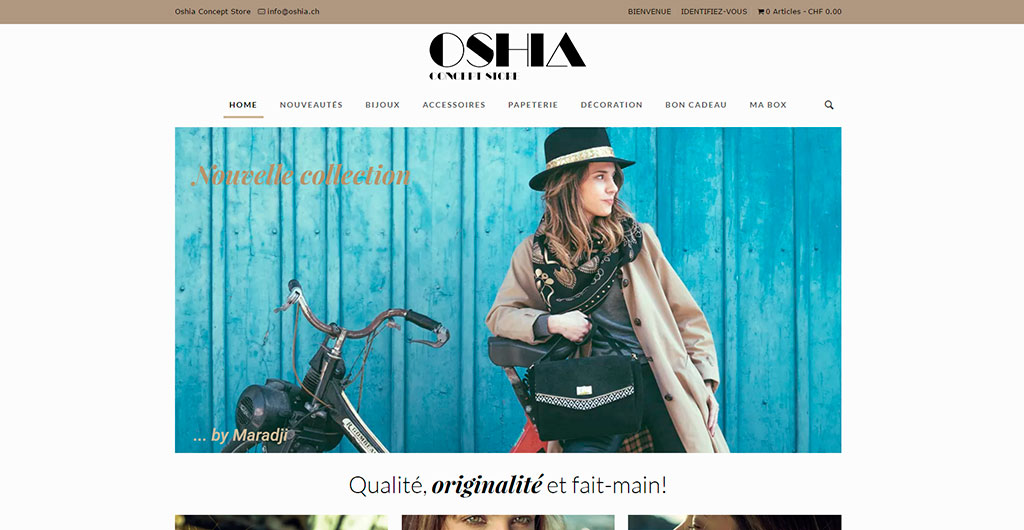Select the Accessoires menu item
The width and height of the screenshot is (1024, 530).
click(454, 104)
